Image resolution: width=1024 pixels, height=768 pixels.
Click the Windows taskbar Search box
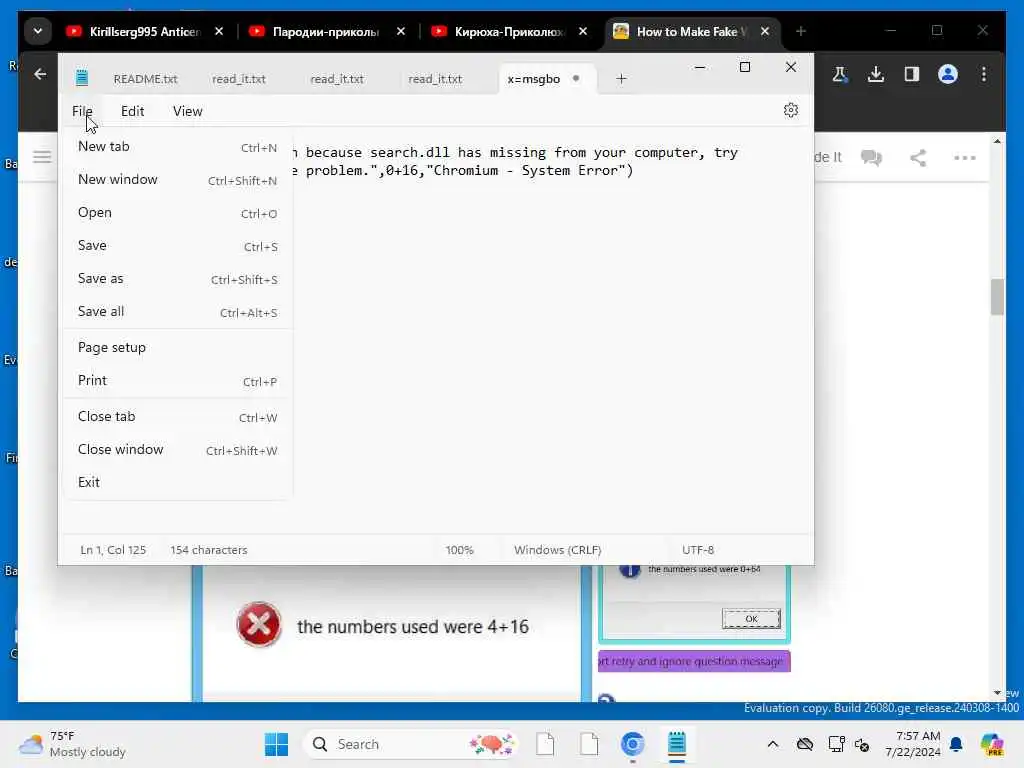[411, 744]
